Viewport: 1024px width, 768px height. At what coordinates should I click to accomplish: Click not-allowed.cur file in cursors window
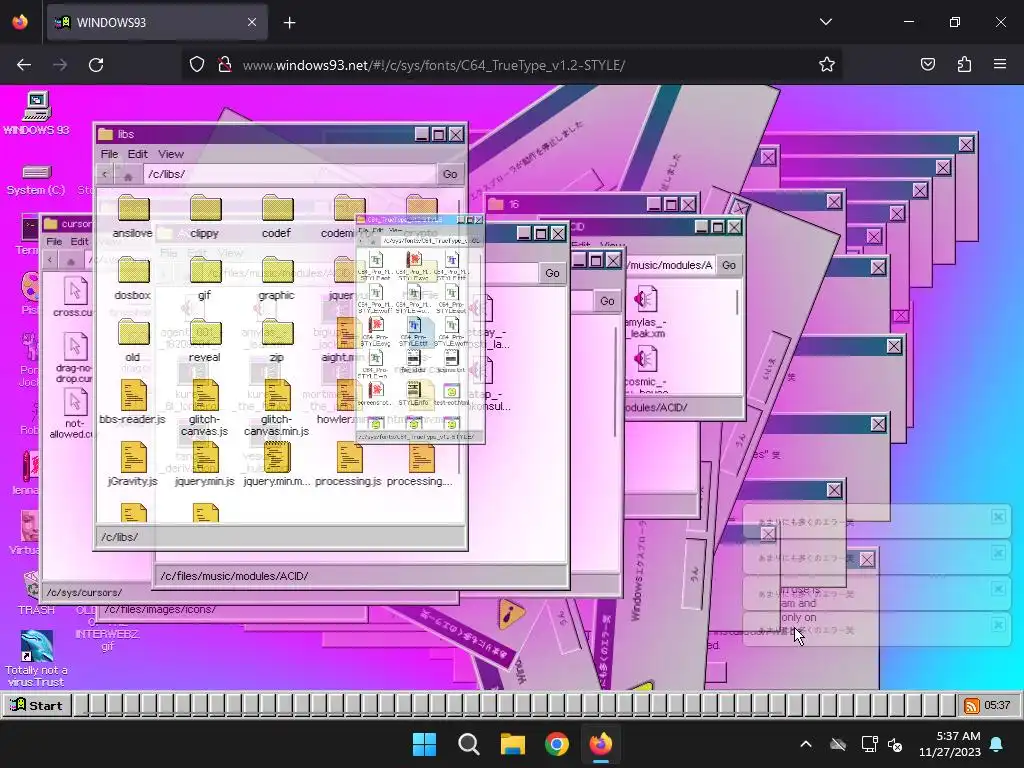pyautogui.click(x=72, y=414)
